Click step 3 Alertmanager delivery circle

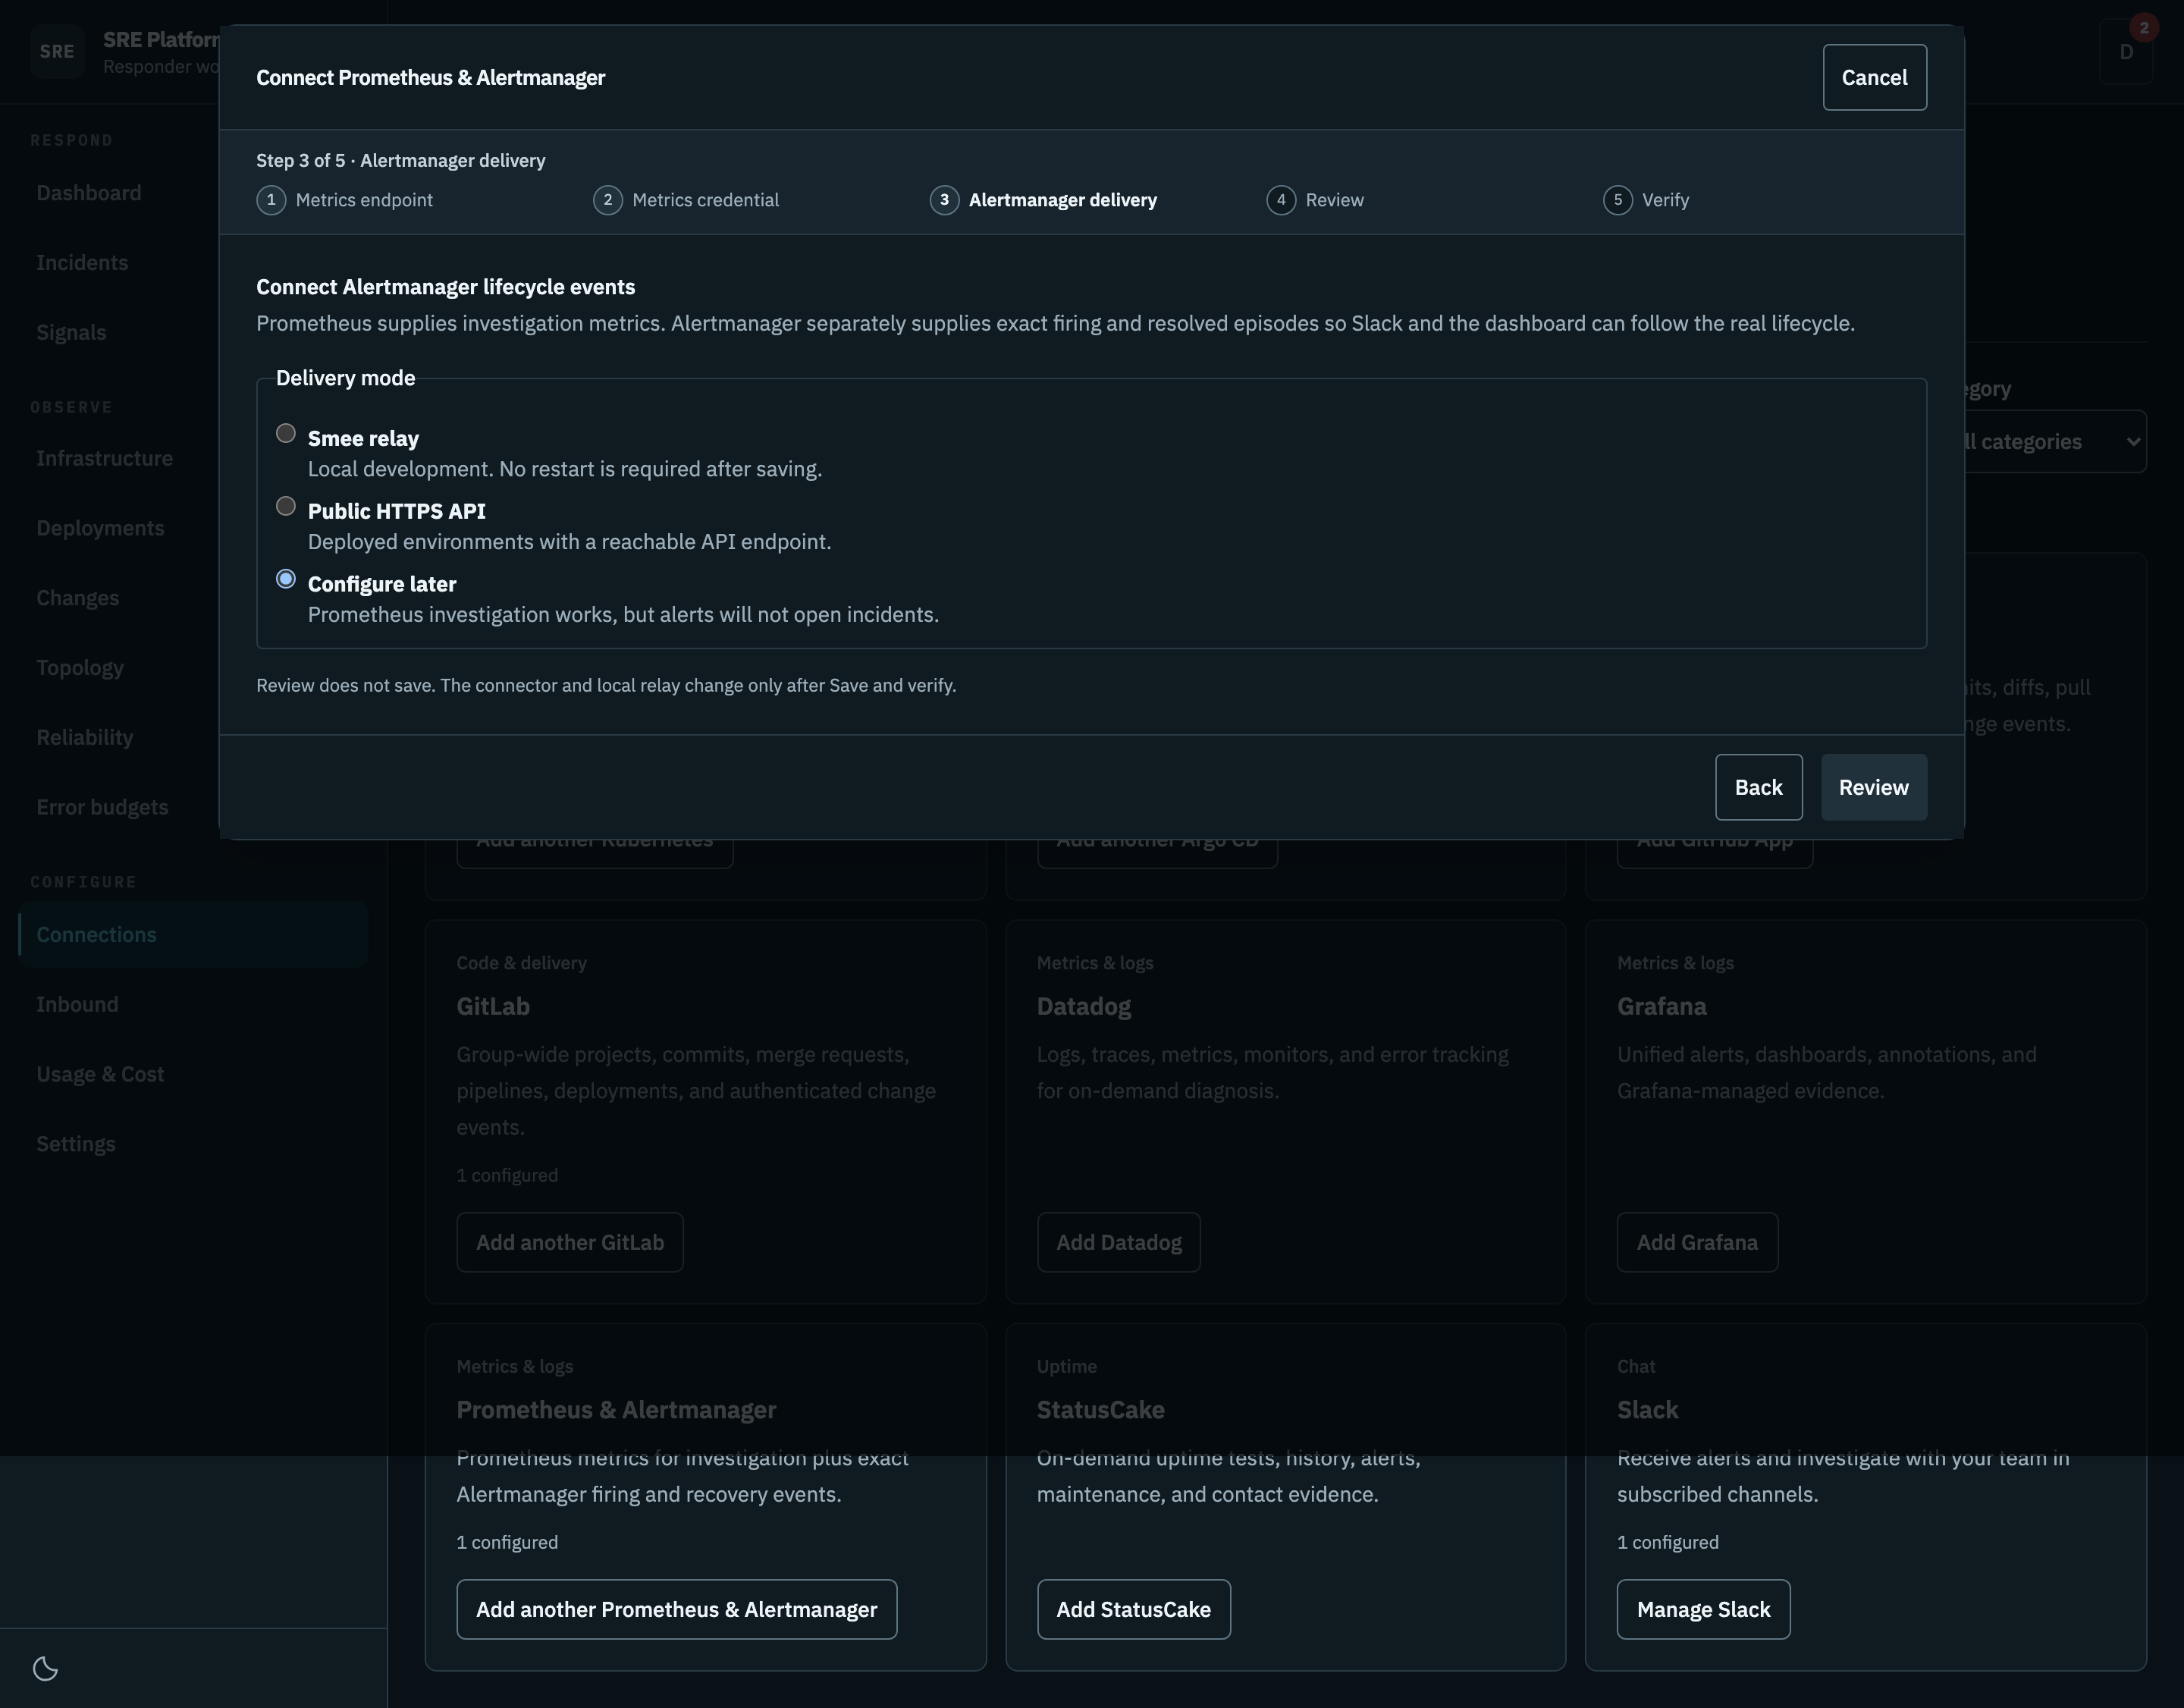(944, 200)
